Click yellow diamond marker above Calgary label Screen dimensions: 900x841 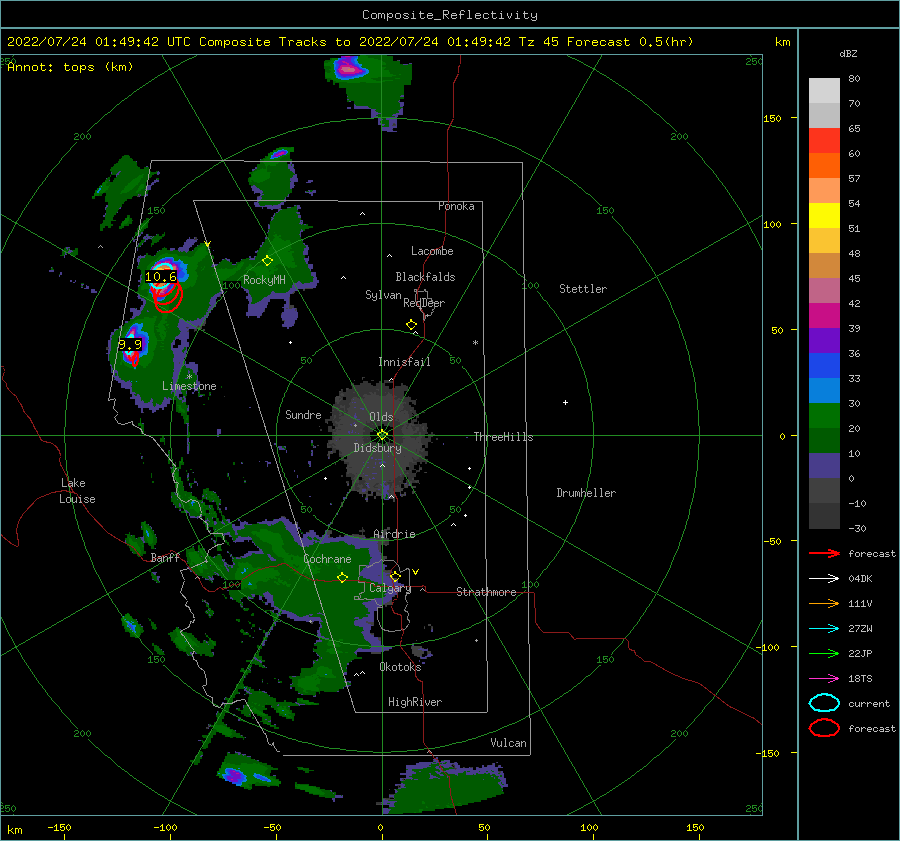pos(395,576)
